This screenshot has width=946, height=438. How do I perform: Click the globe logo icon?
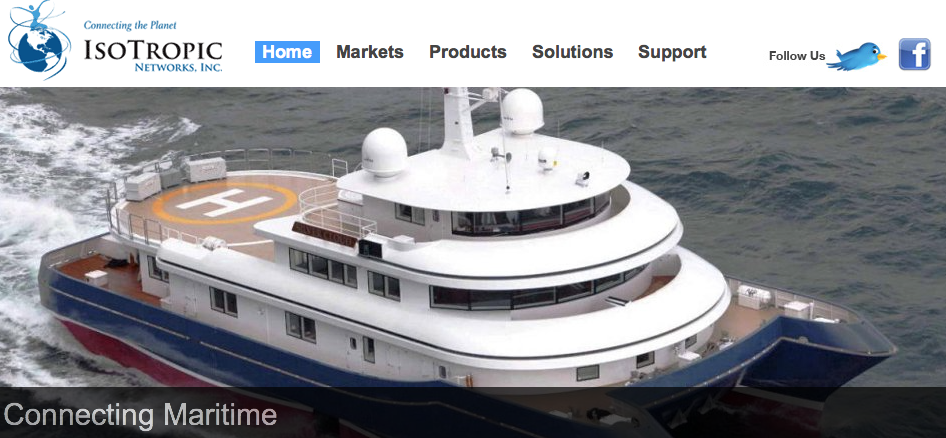point(39,49)
